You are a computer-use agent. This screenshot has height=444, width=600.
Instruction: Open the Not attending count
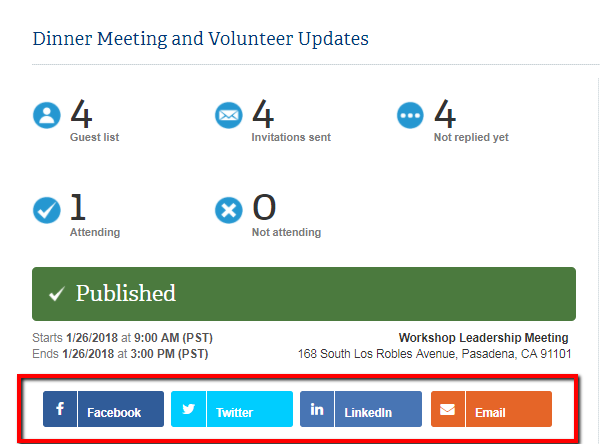click(264, 207)
